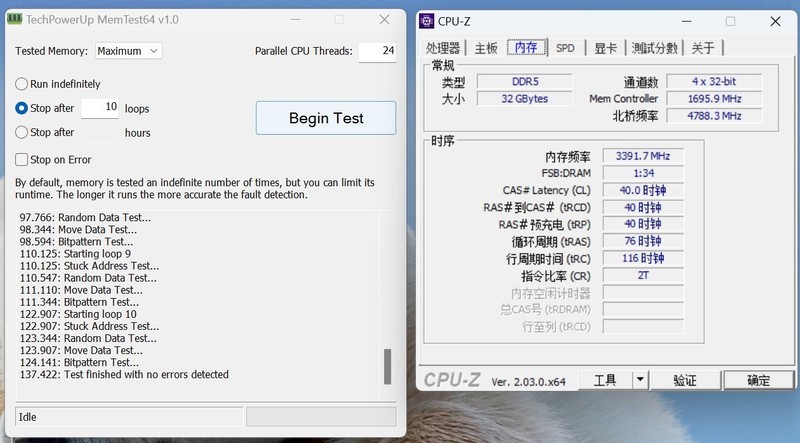Click the MemTest64 progress bar

(321, 416)
